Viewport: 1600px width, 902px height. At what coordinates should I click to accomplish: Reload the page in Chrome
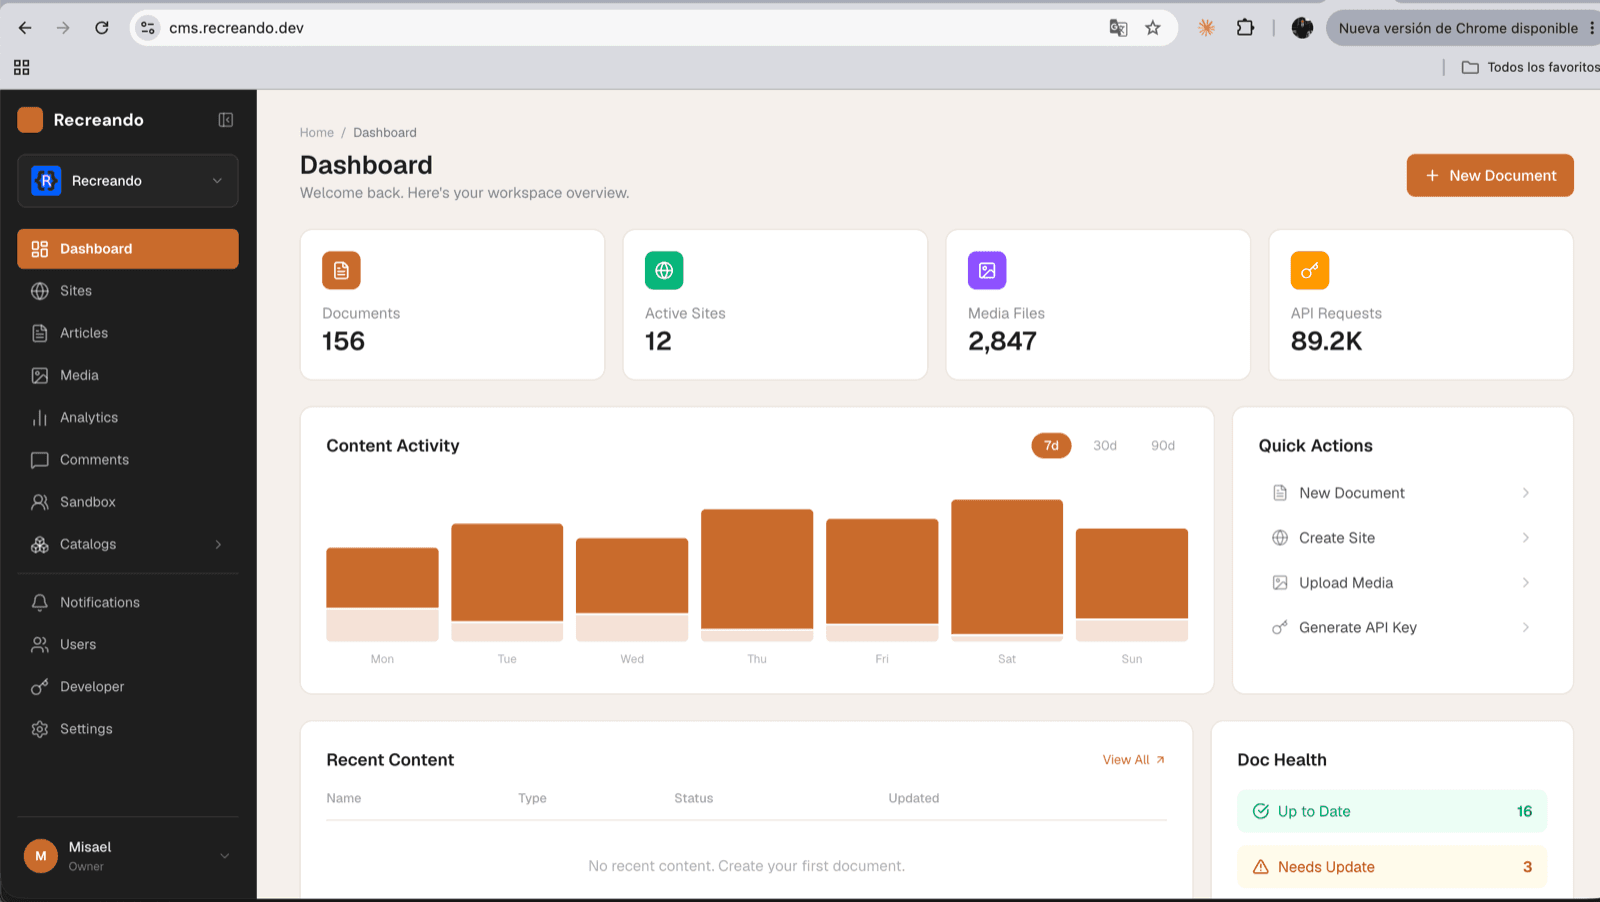[102, 28]
